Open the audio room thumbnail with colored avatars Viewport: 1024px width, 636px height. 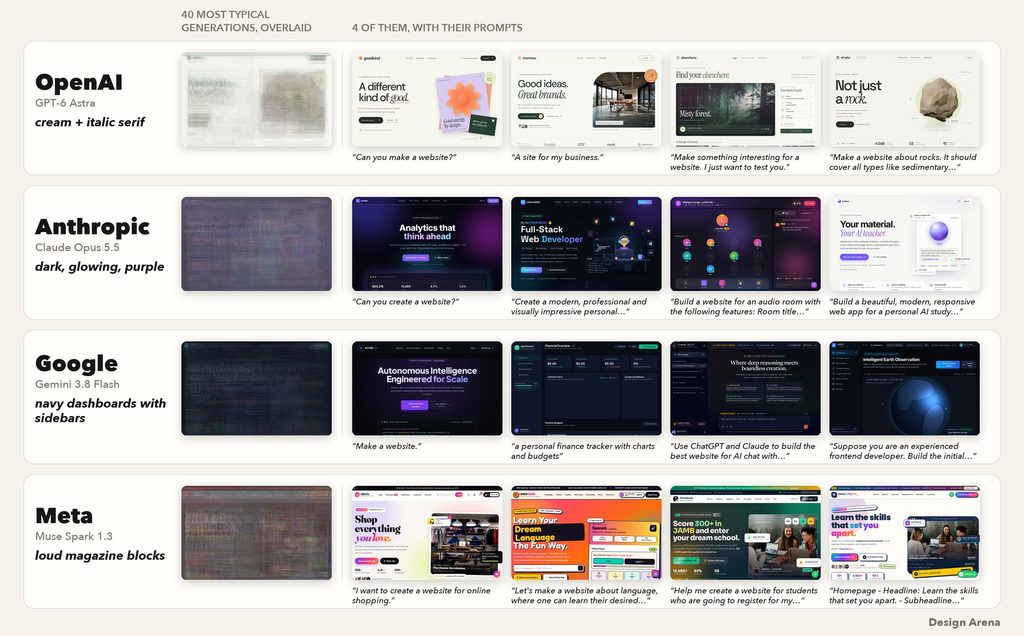point(745,244)
